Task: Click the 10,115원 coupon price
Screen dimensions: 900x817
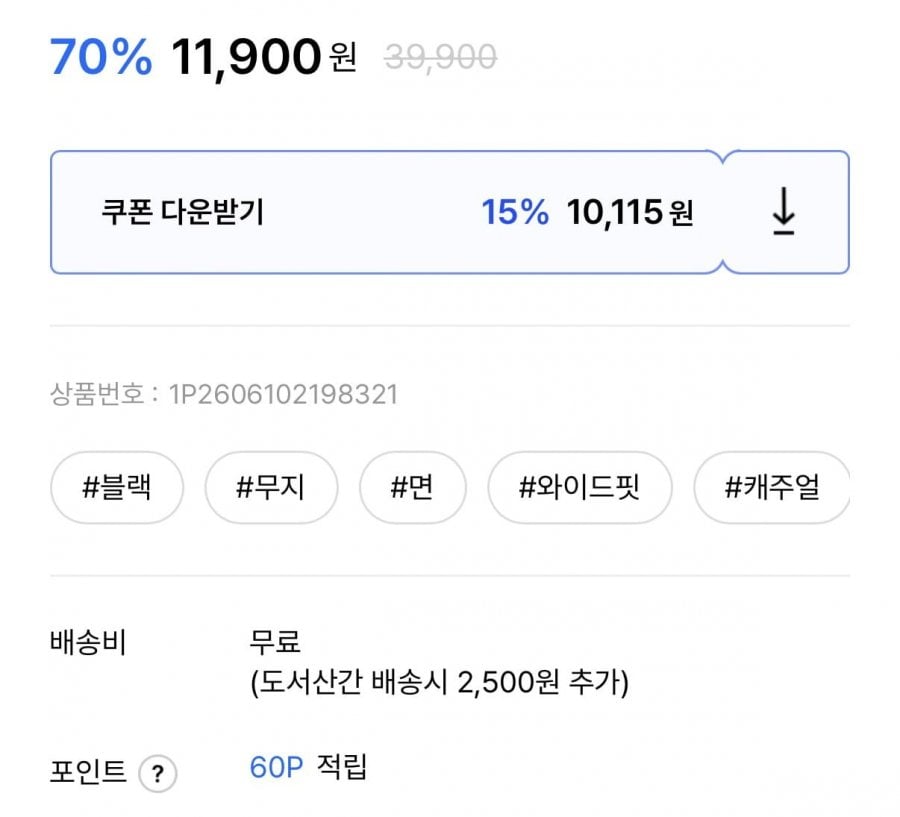Action: (x=630, y=212)
